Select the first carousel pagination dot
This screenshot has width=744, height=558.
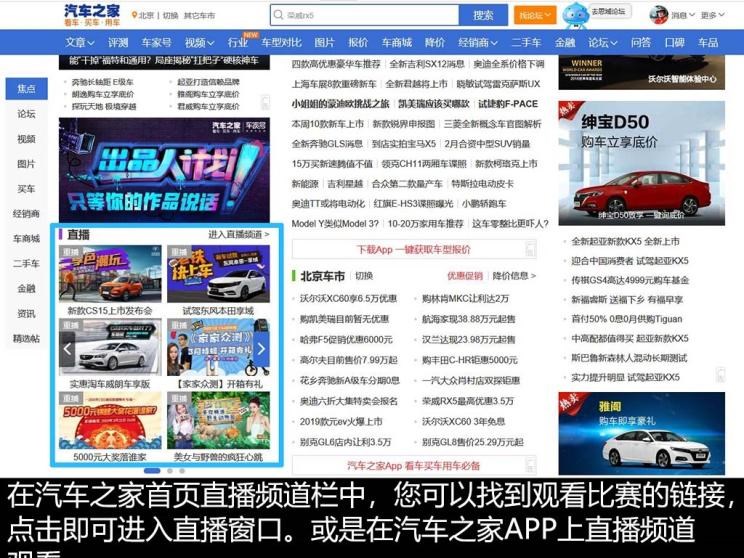tap(151, 470)
